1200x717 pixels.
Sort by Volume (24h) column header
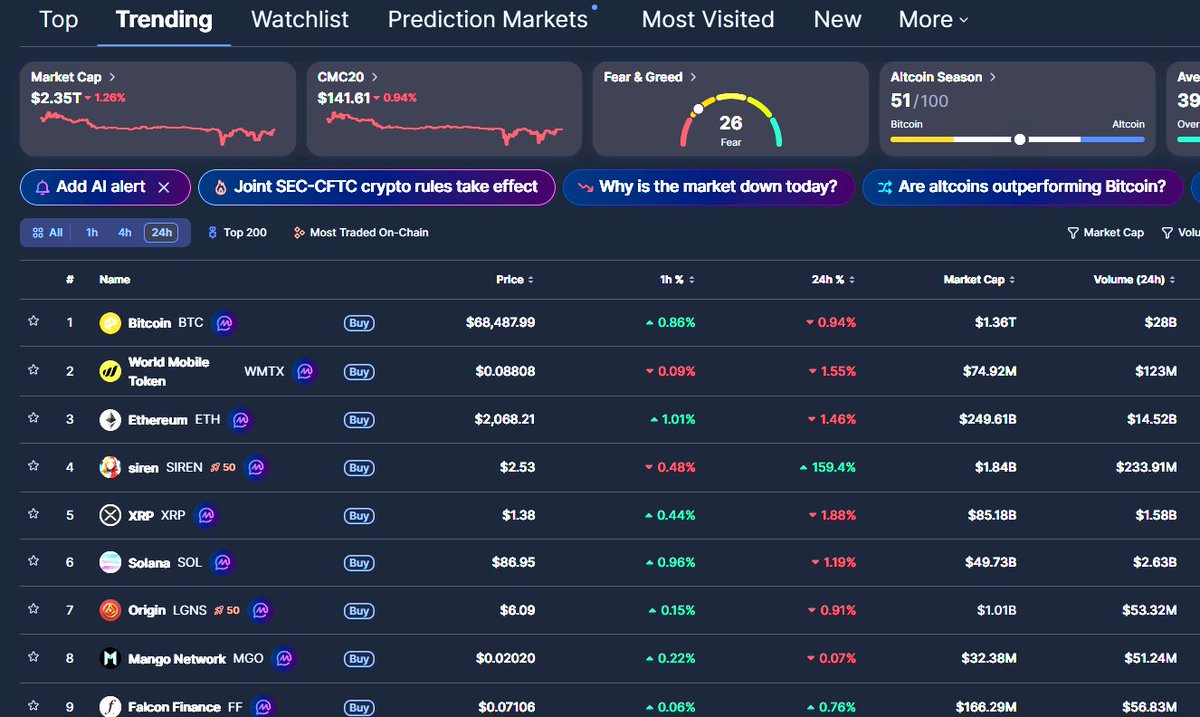click(x=1135, y=280)
